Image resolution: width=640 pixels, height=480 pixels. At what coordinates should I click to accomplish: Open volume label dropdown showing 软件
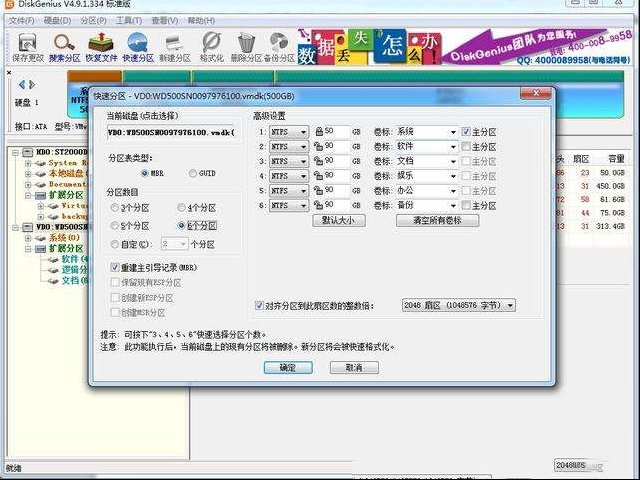tap(453, 147)
